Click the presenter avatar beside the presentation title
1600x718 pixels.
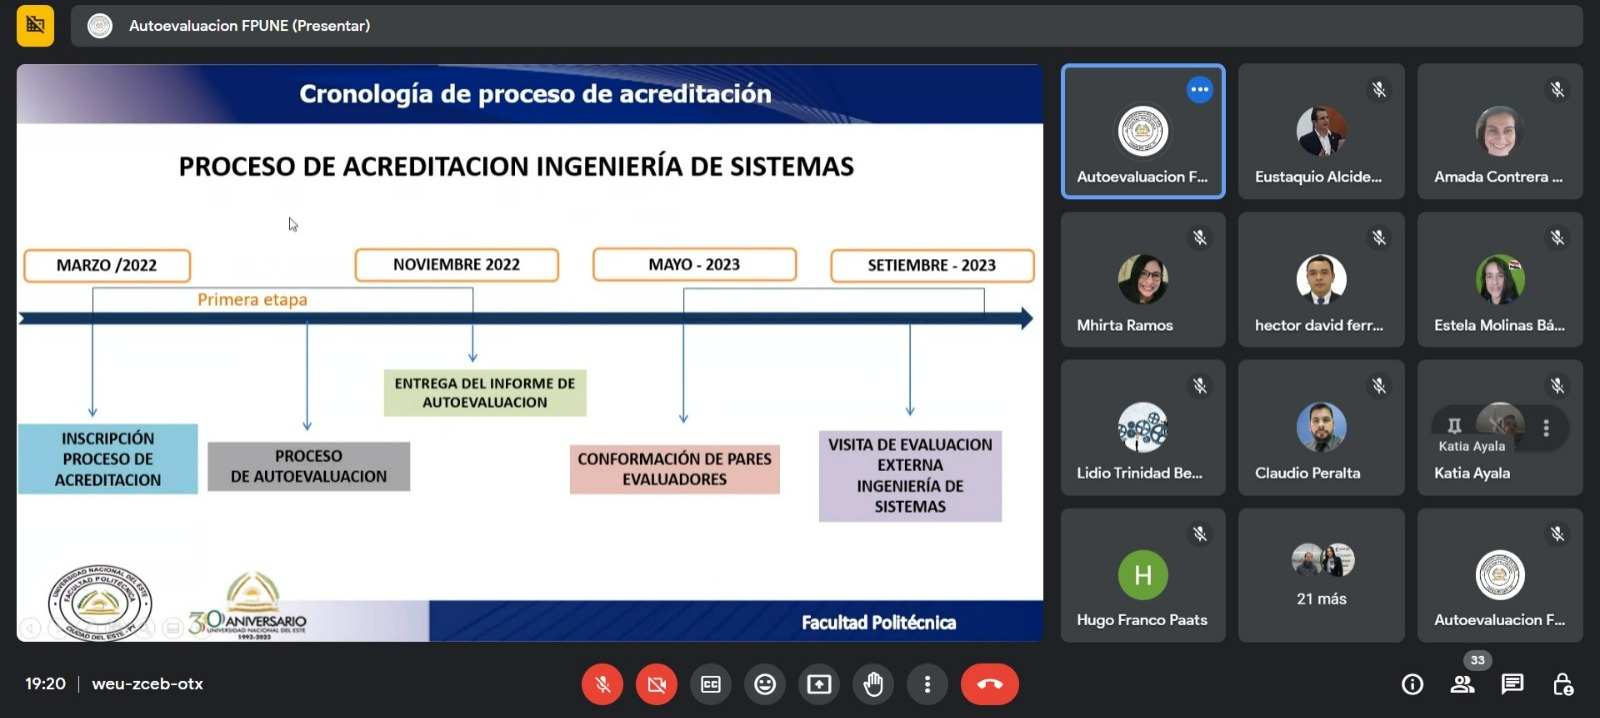[x=100, y=26]
